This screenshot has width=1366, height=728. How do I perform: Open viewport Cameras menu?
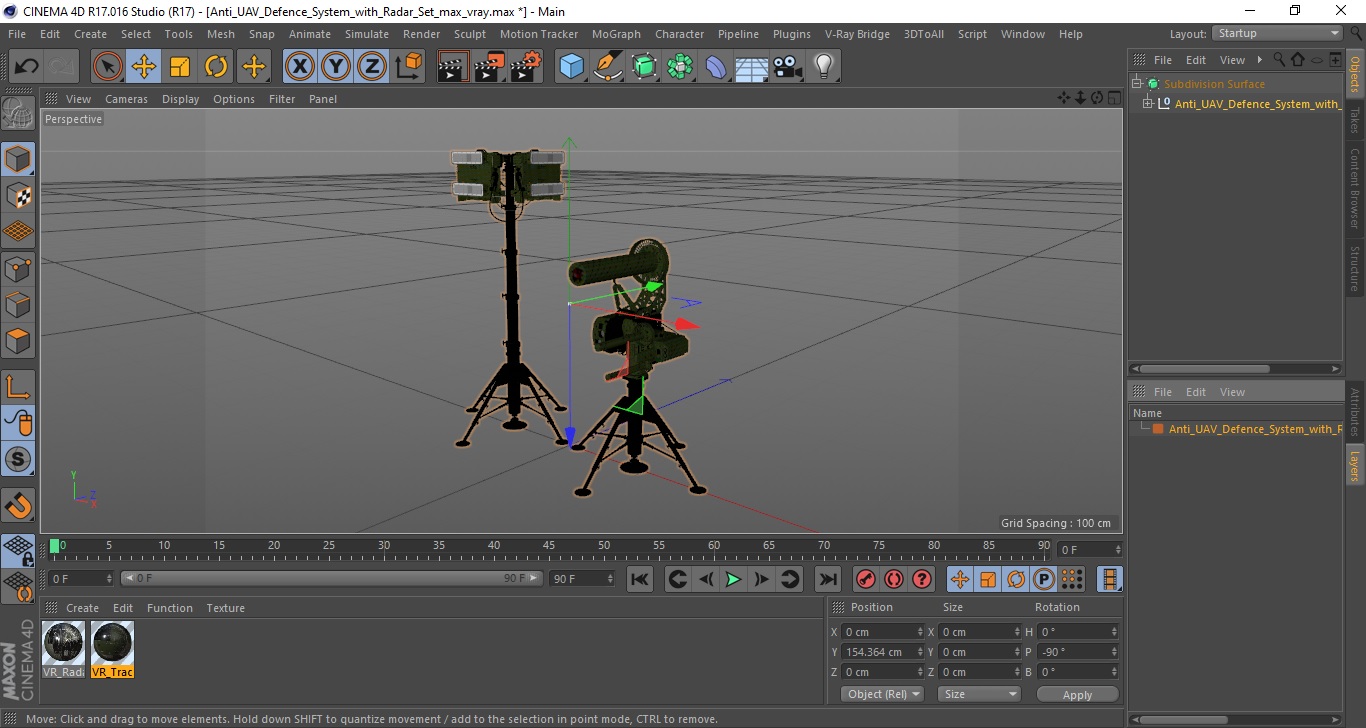[x=126, y=99]
